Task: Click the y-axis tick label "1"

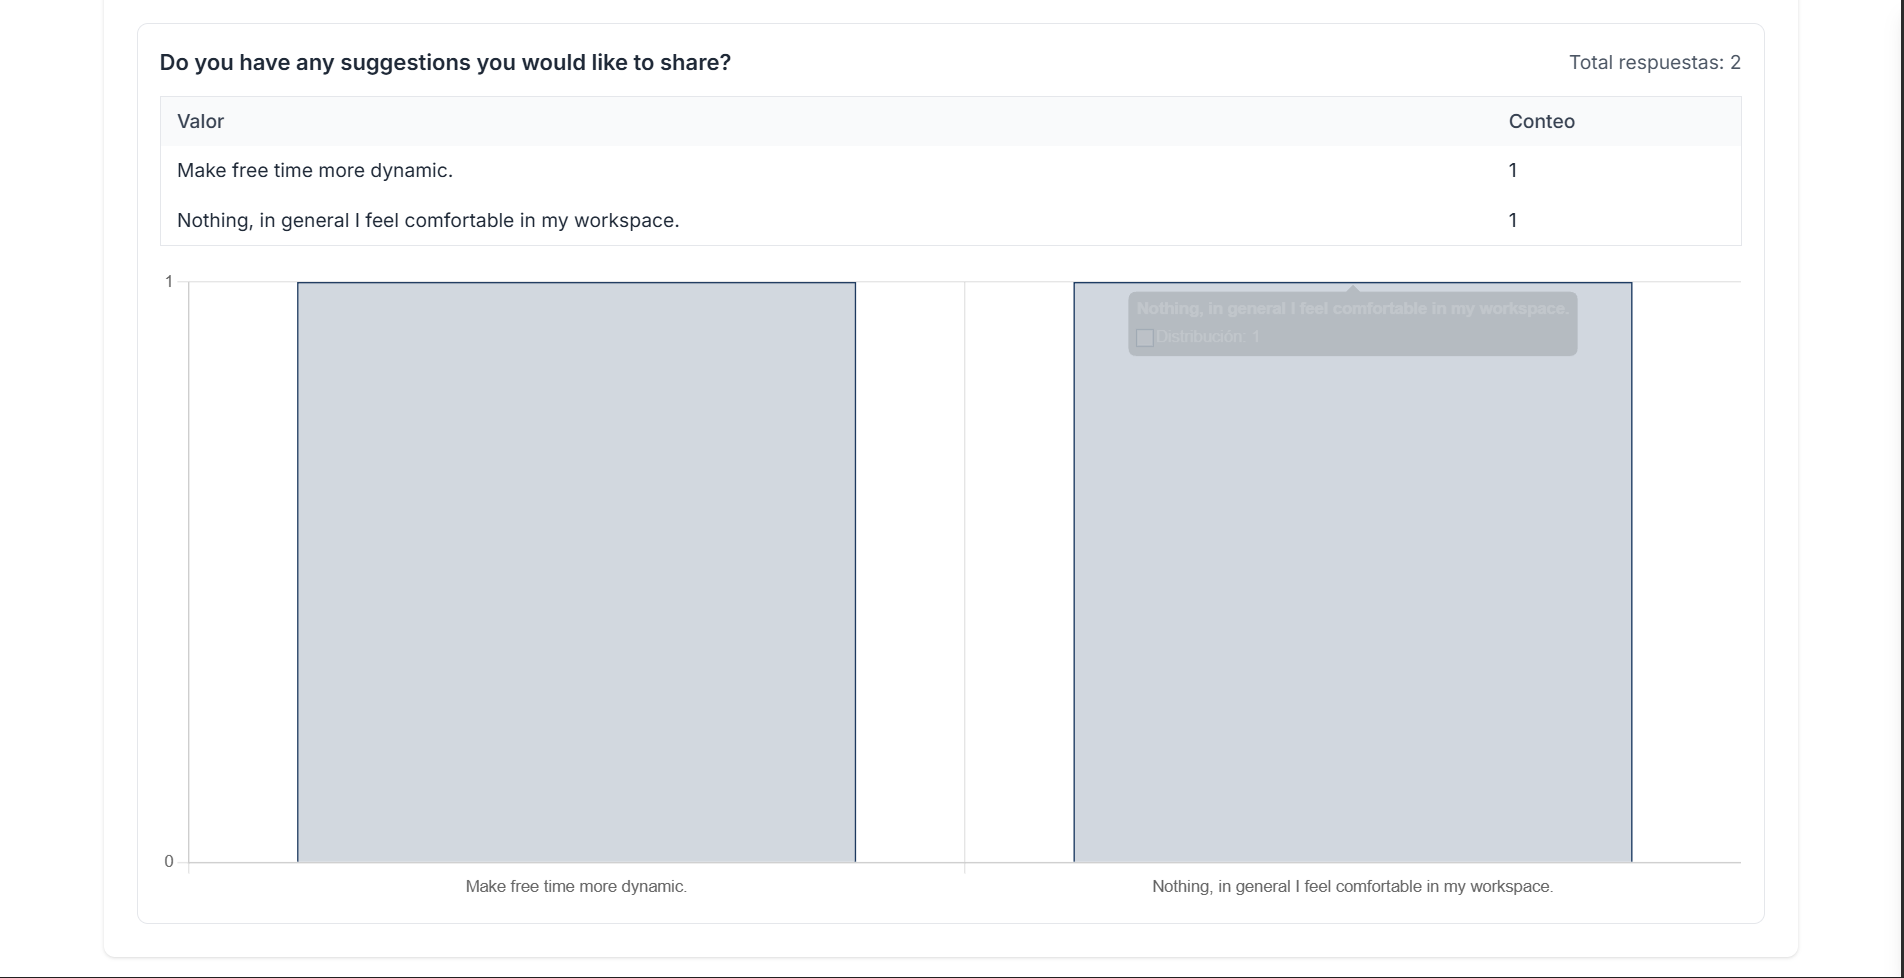Action: (x=169, y=282)
